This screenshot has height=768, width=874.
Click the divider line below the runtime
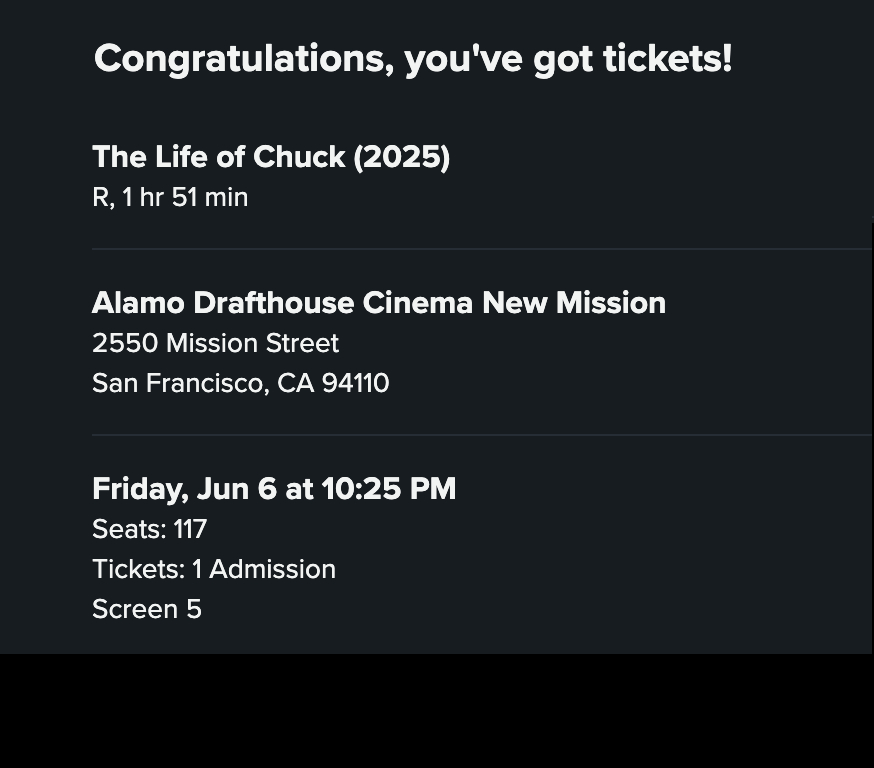480,249
